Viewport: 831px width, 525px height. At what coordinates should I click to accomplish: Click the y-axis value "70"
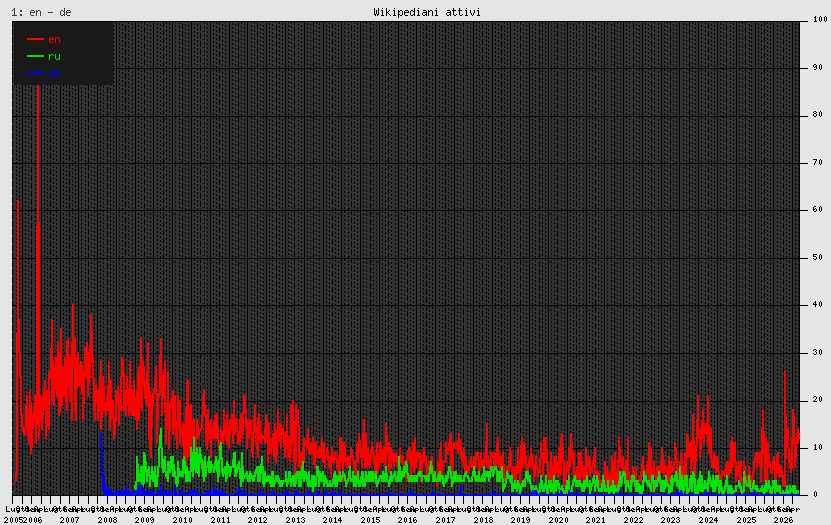(818, 162)
